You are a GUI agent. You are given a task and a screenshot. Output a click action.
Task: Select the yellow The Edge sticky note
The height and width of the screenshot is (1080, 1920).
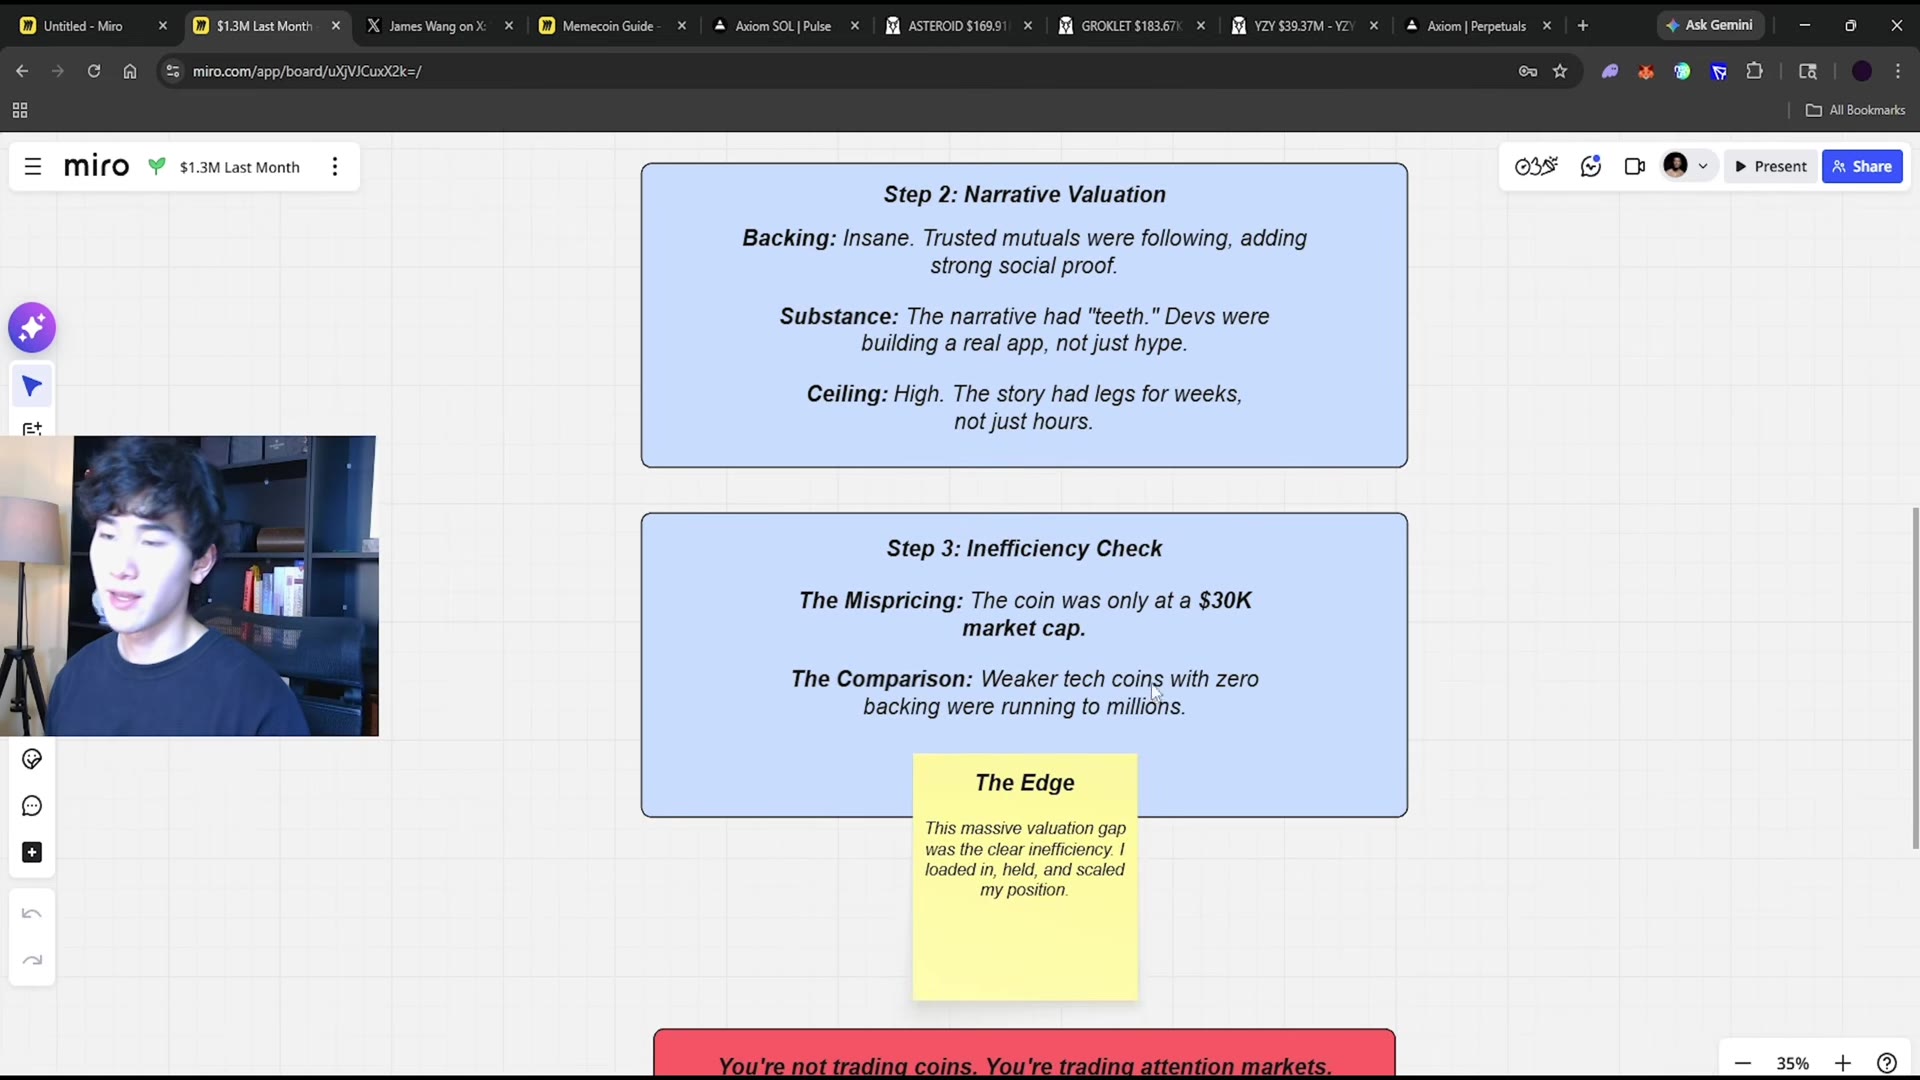pyautogui.click(x=1025, y=877)
